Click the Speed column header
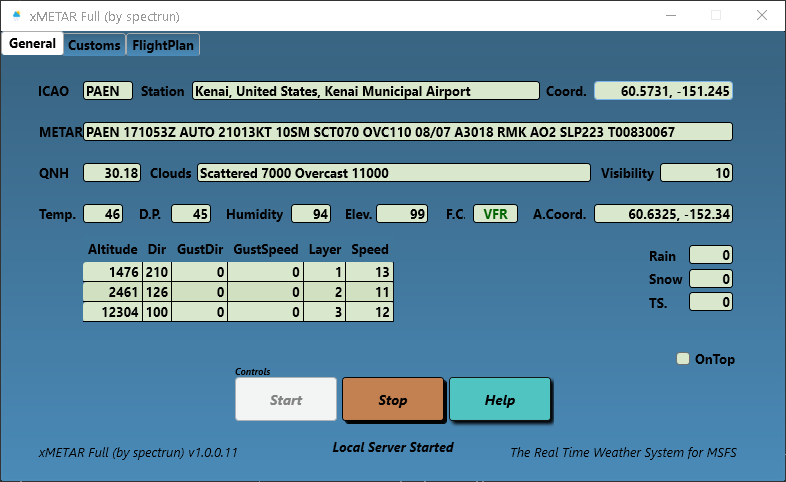Viewport: 786px width, 482px height. [370, 250]
